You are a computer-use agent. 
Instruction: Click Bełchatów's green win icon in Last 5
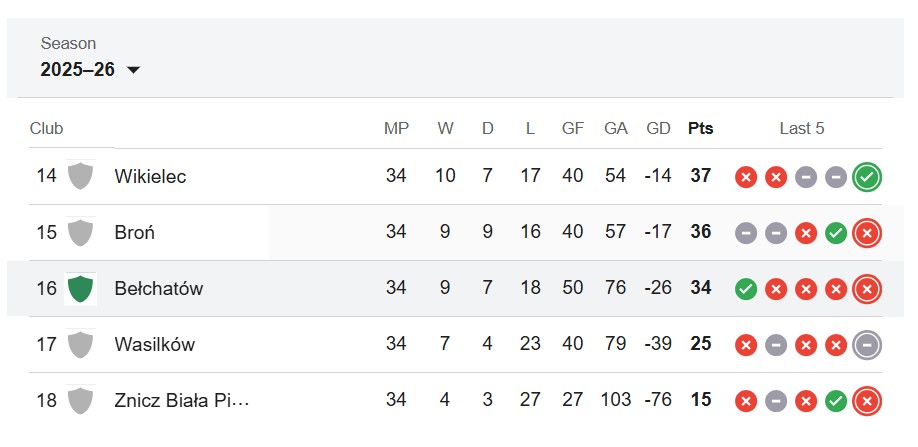(x=746, y=289)
